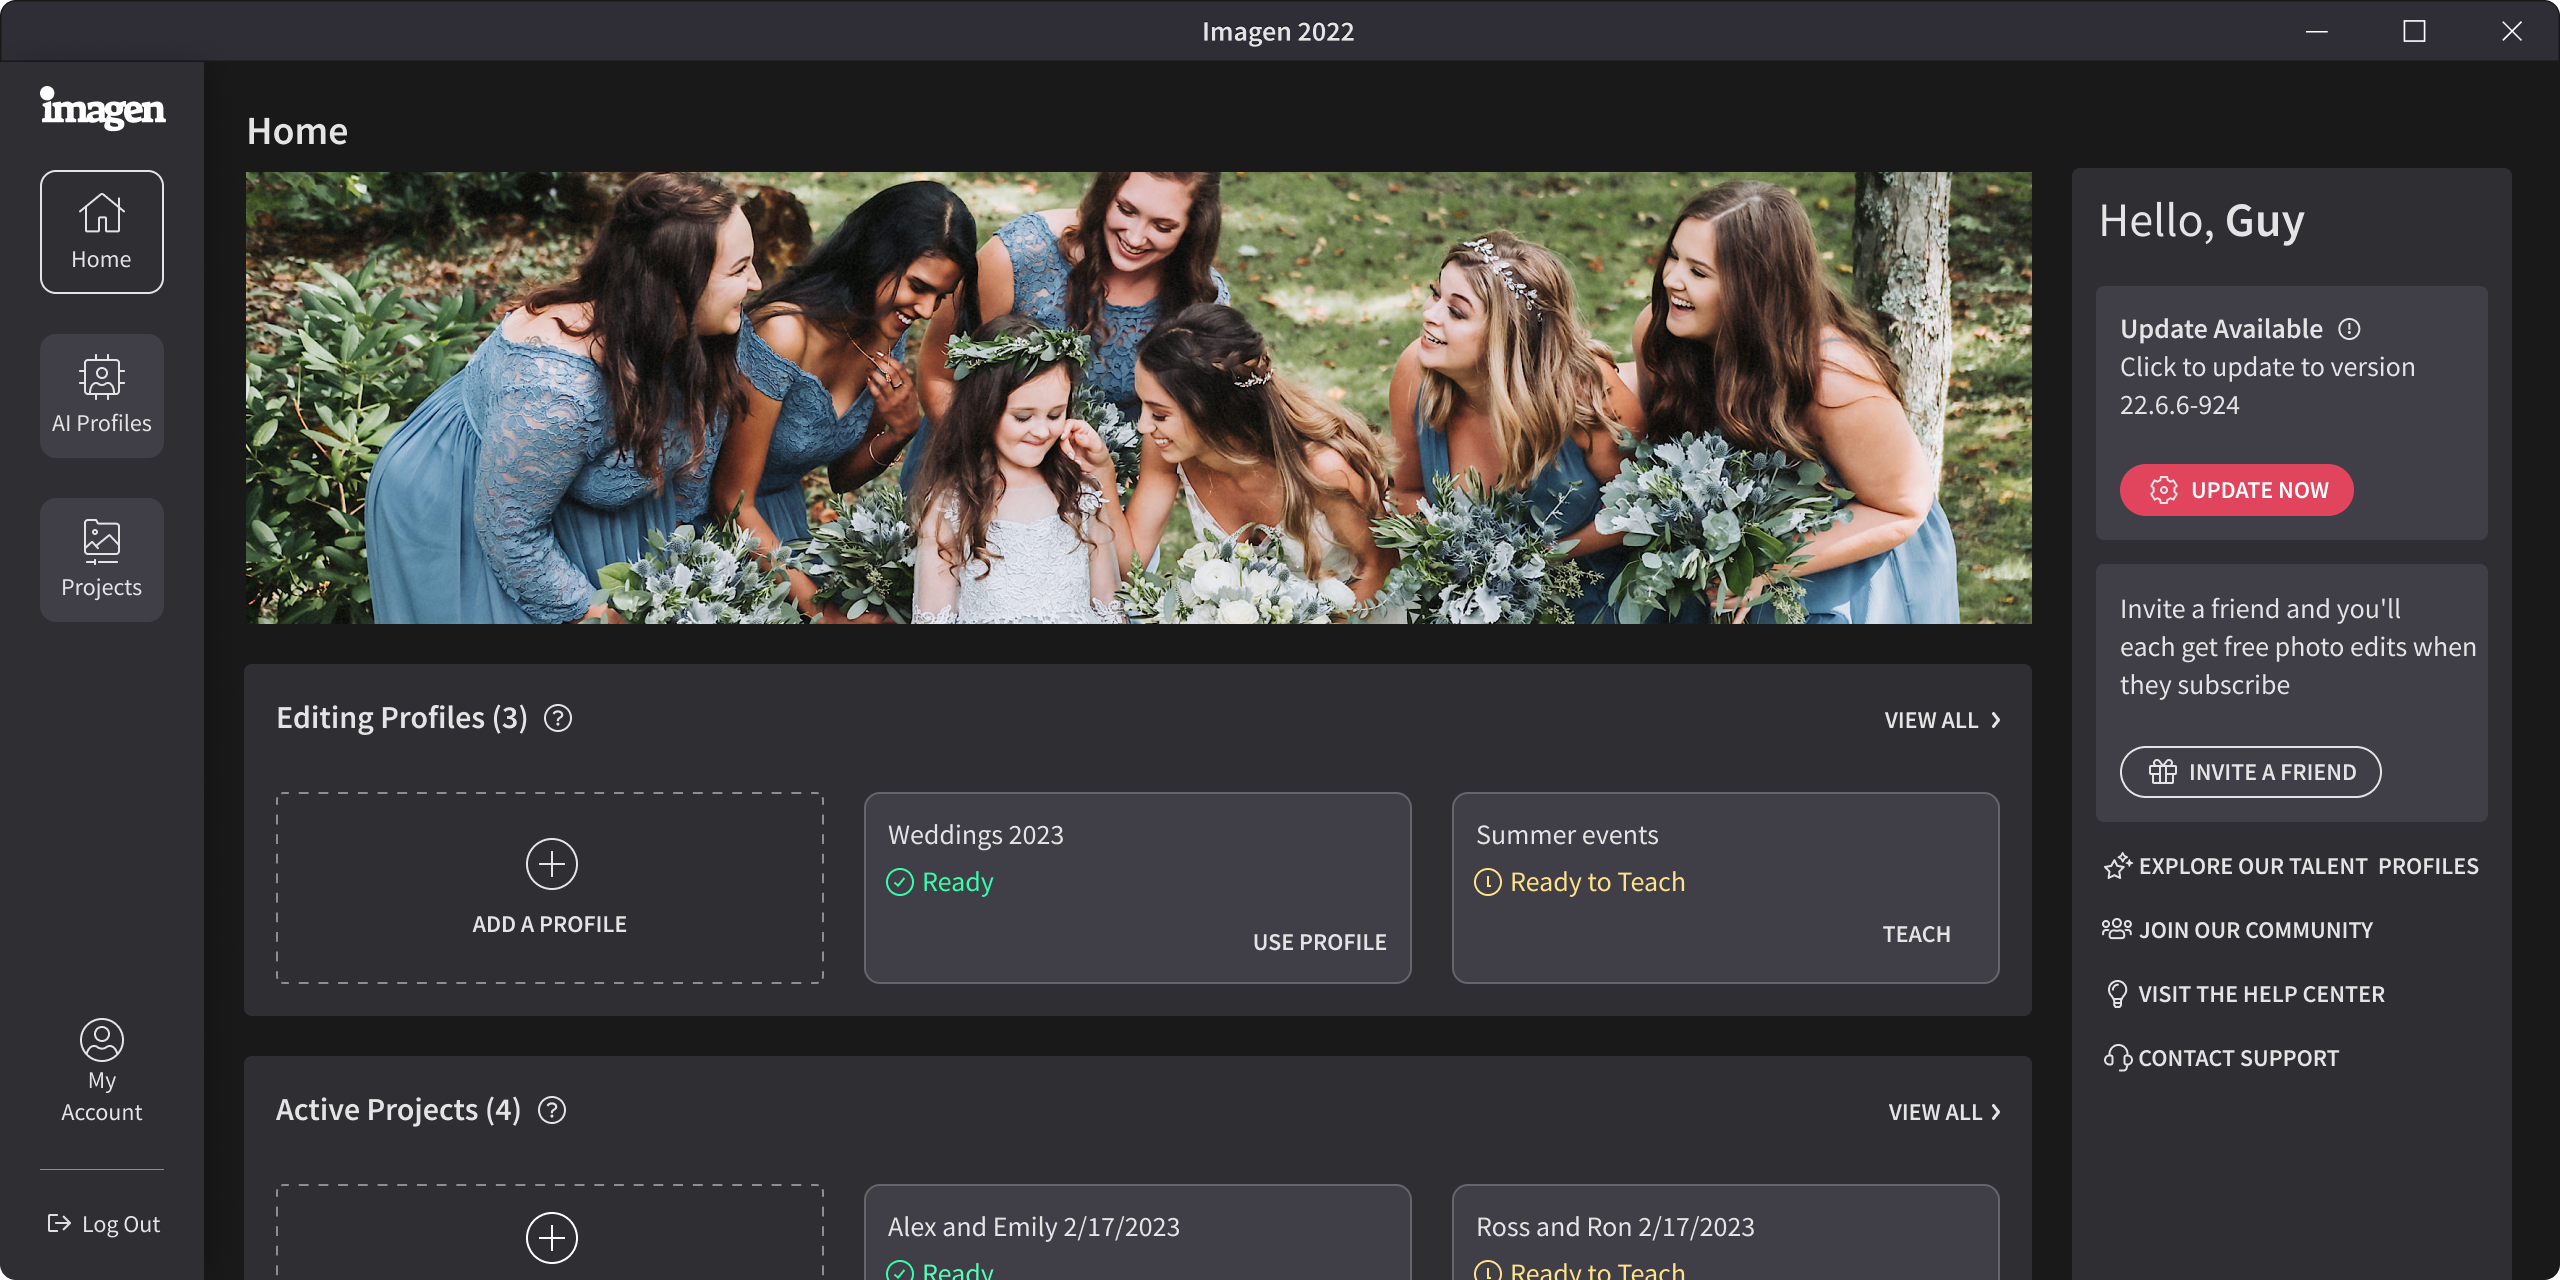Click the star icon beside Explore Our Talent Profiles

coord(2117,866)
